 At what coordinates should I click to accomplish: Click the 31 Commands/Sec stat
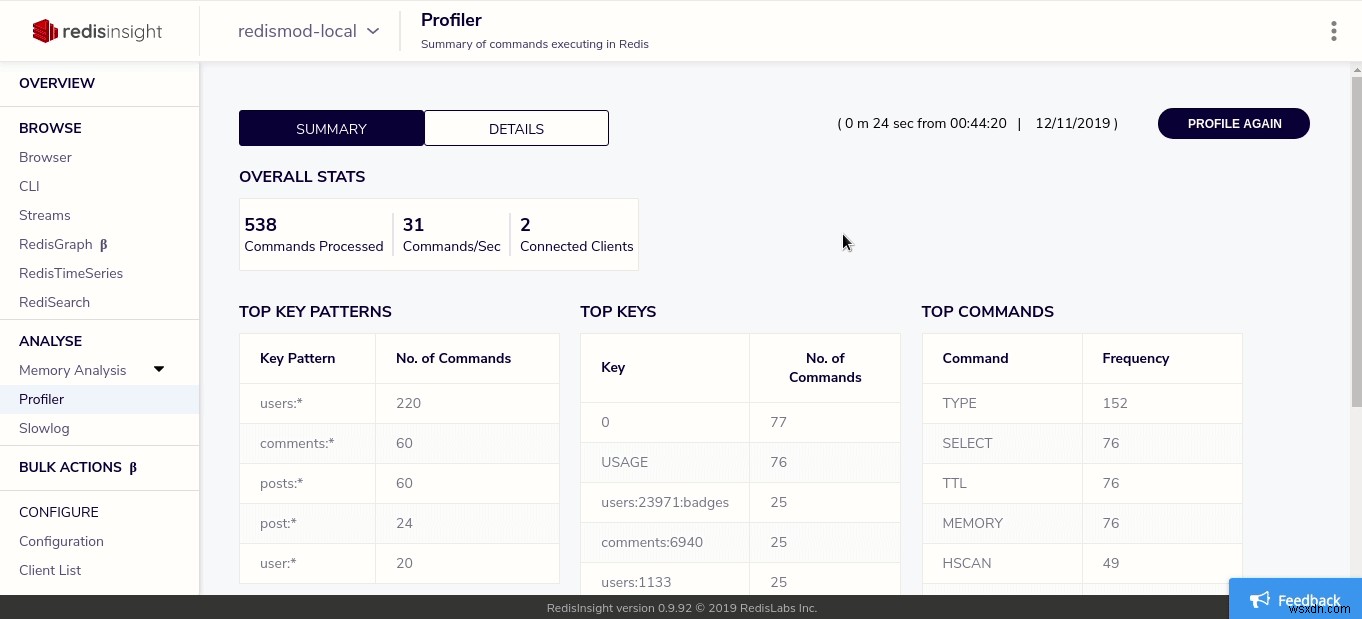click(451, 235)
